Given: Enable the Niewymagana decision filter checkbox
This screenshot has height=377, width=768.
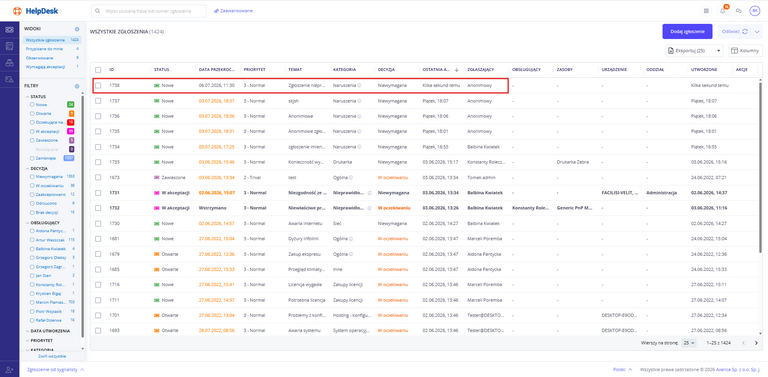Looking at the screenshot, I should click(32, 176).
